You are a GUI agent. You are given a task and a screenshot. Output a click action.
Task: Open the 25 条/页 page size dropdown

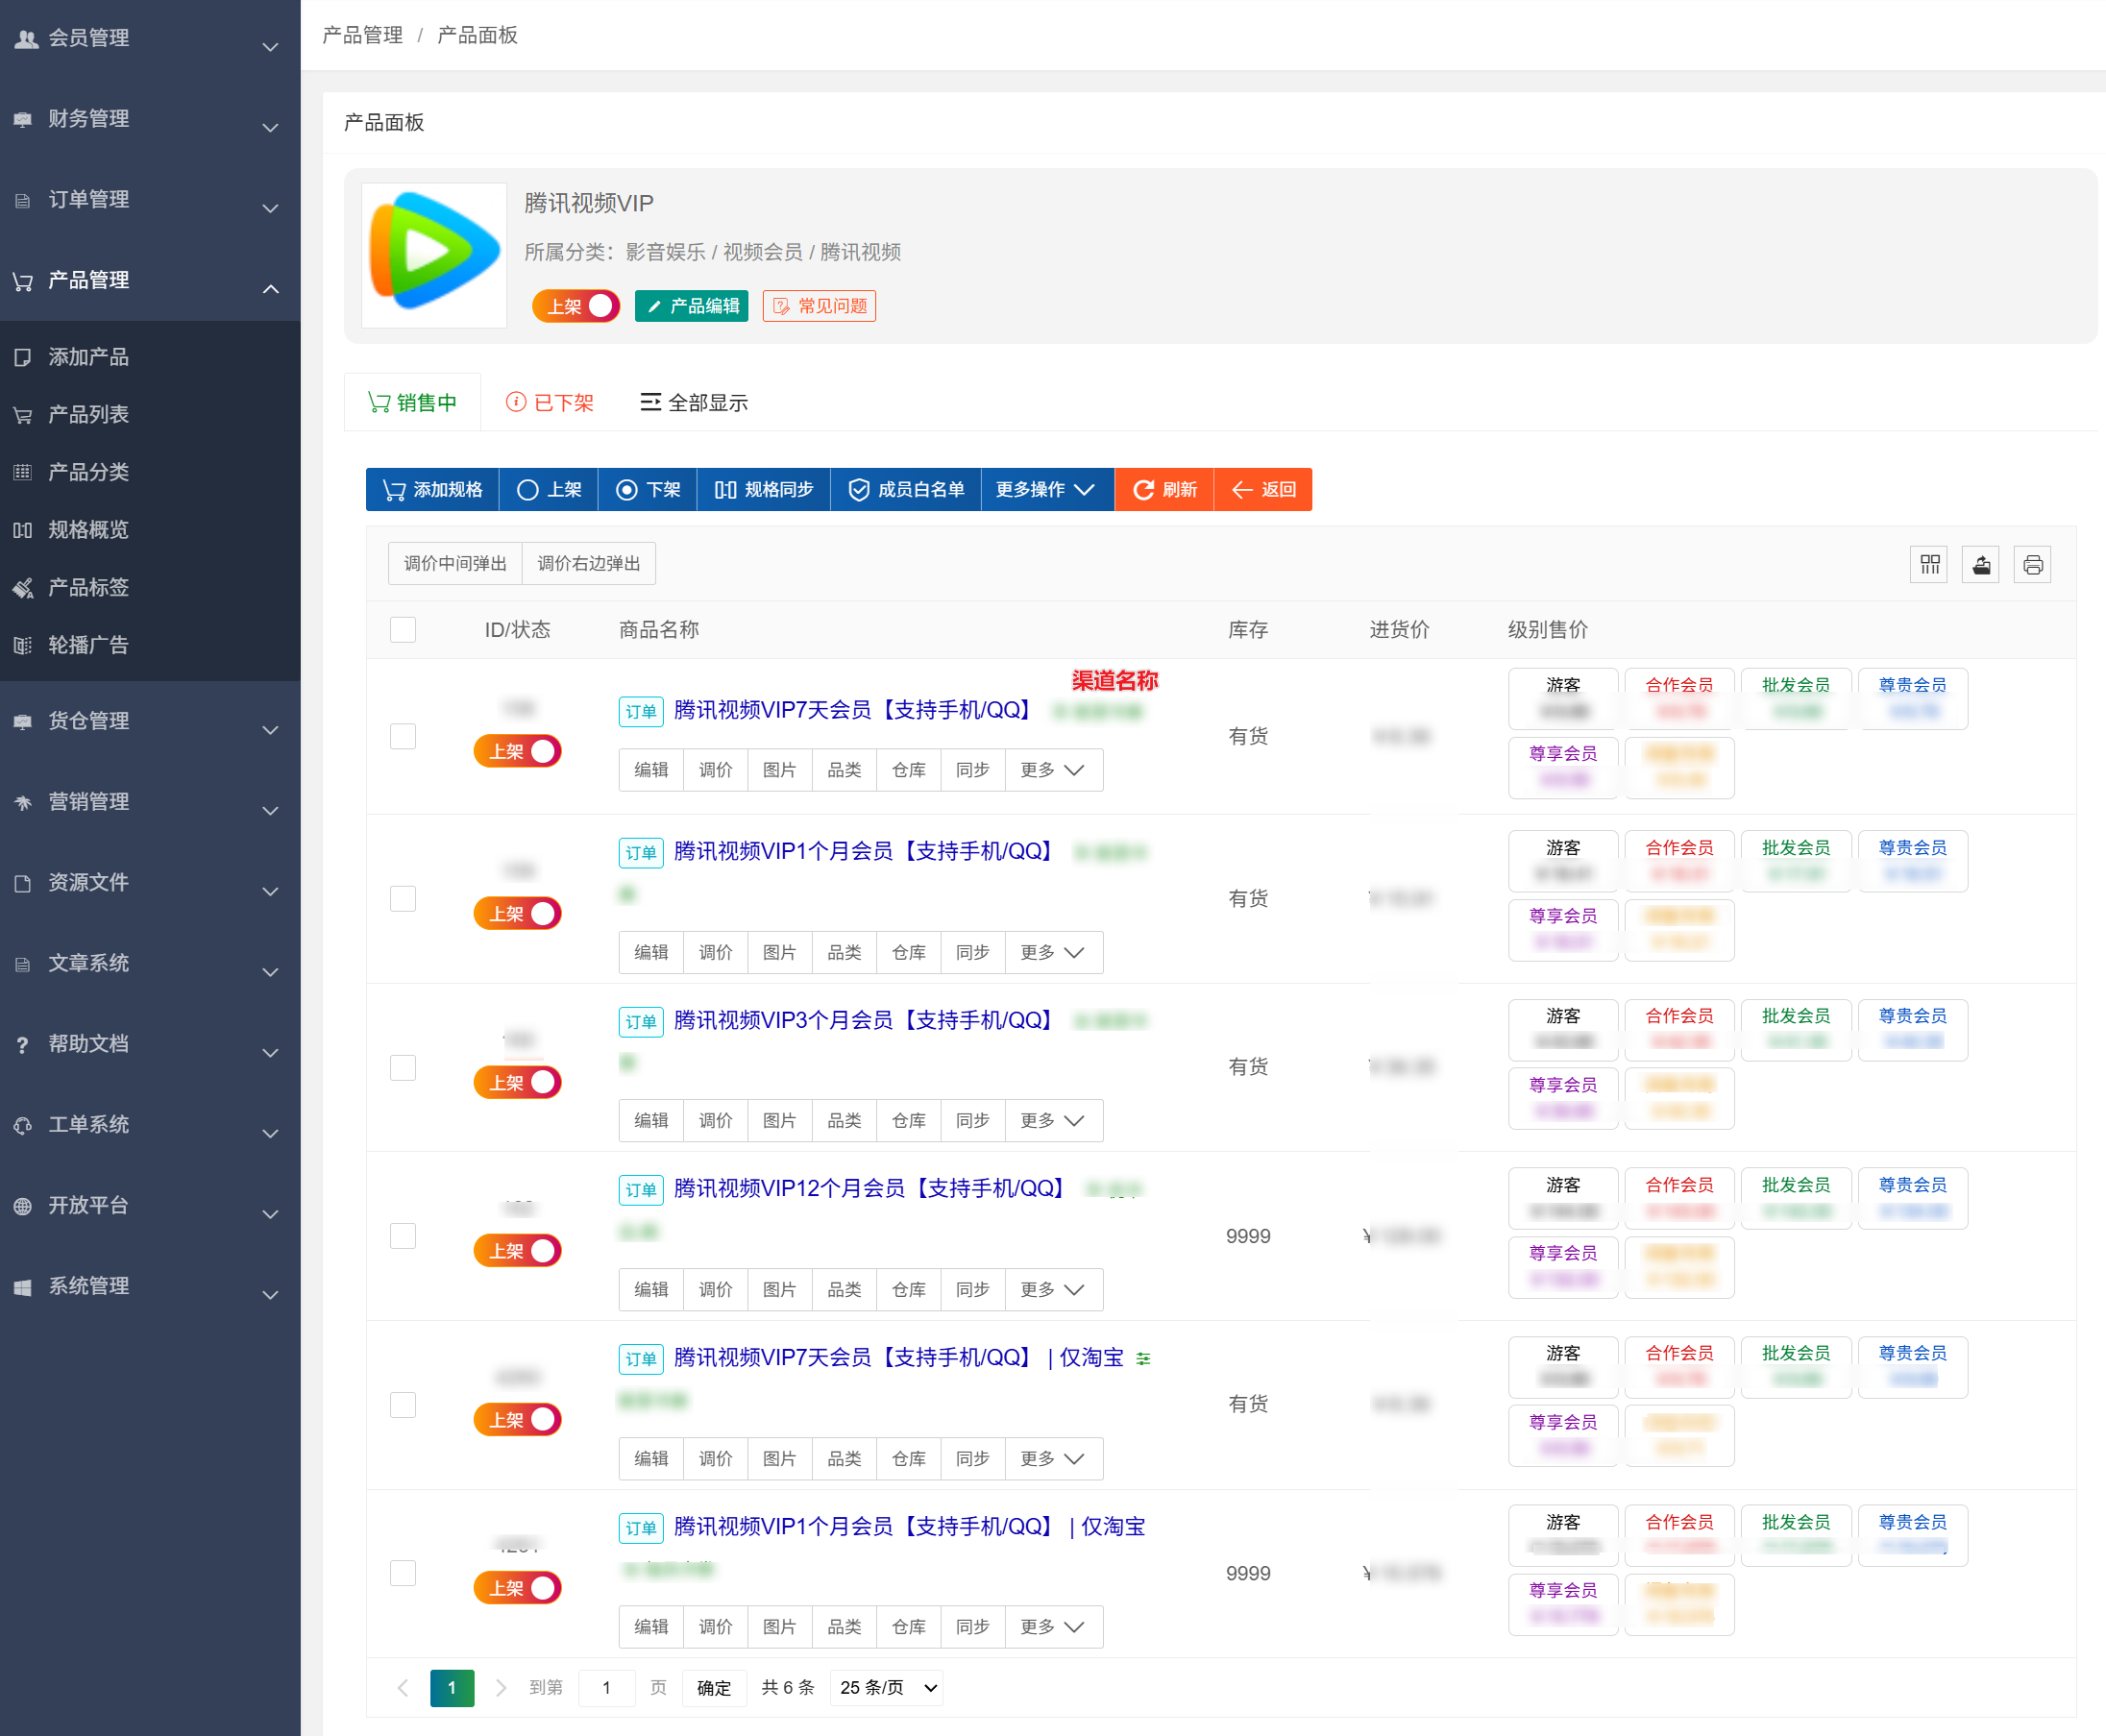[888, 1688]
